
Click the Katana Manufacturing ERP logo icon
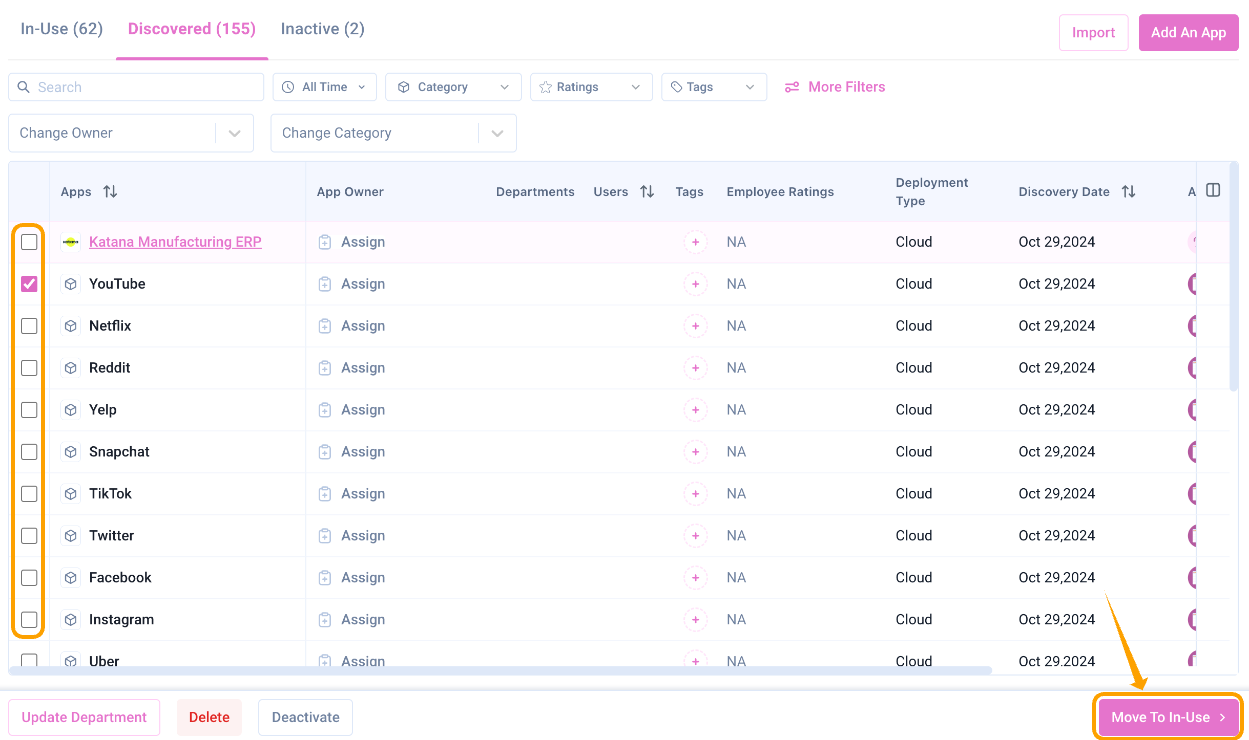pos(70,242)
